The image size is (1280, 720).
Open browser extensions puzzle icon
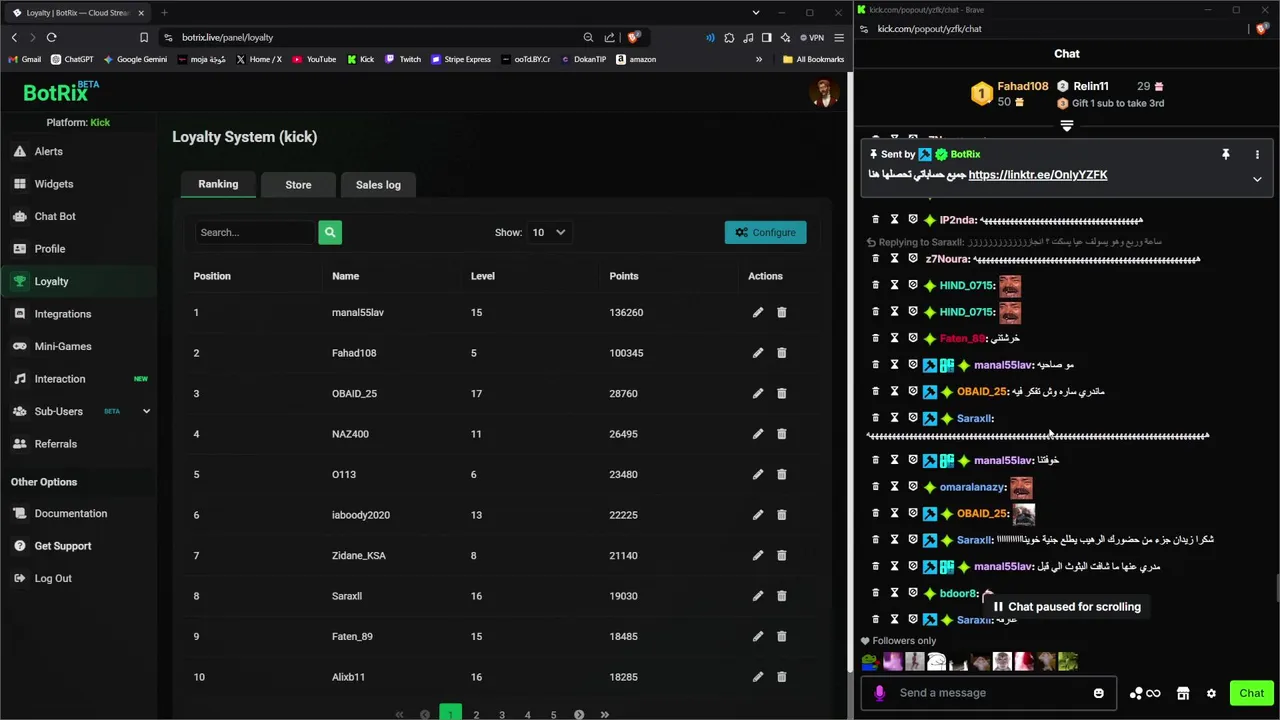point(729,37)
